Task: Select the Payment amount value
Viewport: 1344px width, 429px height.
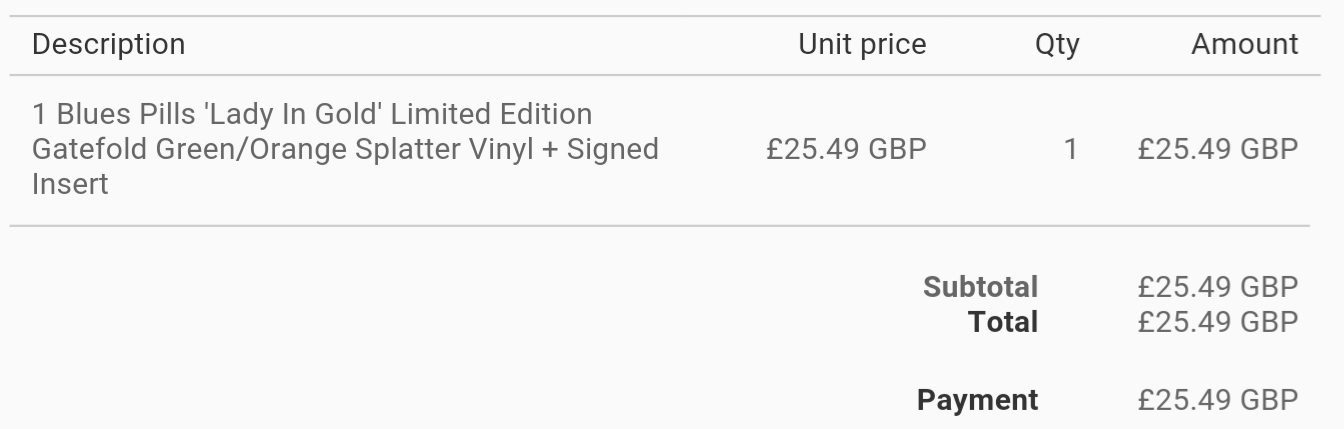Action: point(1217,400)
